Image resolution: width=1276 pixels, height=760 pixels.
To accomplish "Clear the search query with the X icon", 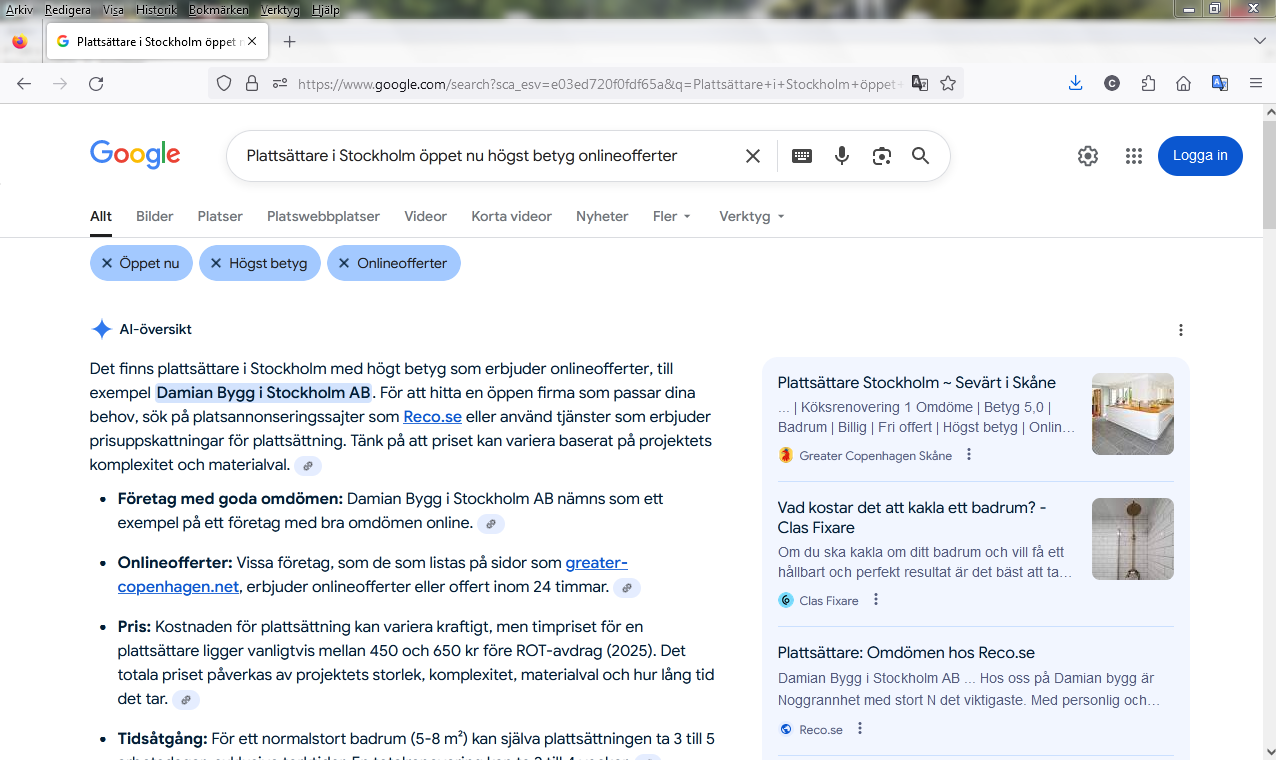I will [753, 156].
